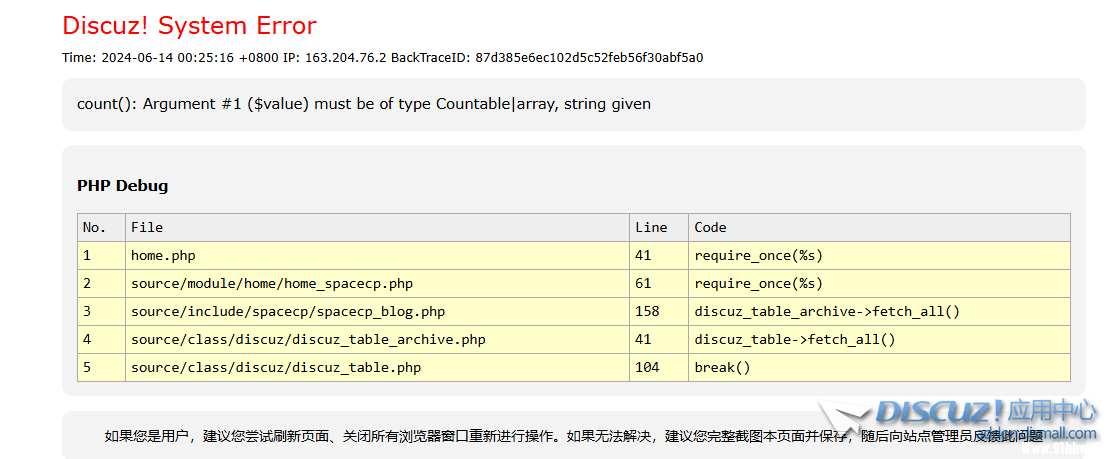Select the home.php file cell
Viewport: 1115px width, 459px height.
tap(163, 256)
